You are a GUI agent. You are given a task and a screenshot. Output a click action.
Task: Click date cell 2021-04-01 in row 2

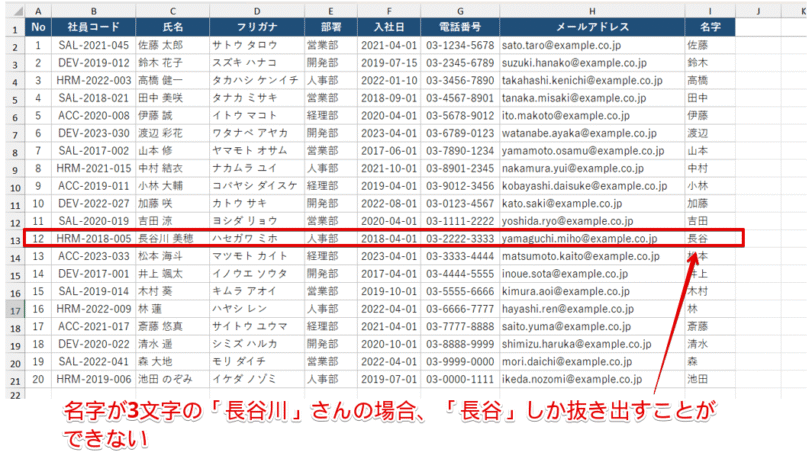389,45
